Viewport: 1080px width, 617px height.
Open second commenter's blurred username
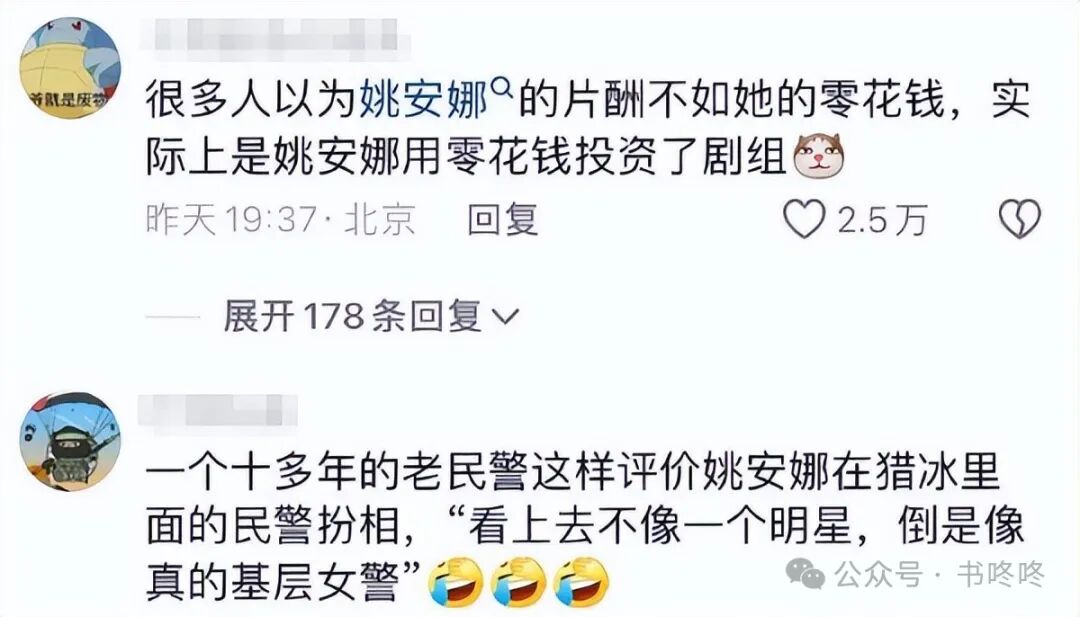click(218, 411)
